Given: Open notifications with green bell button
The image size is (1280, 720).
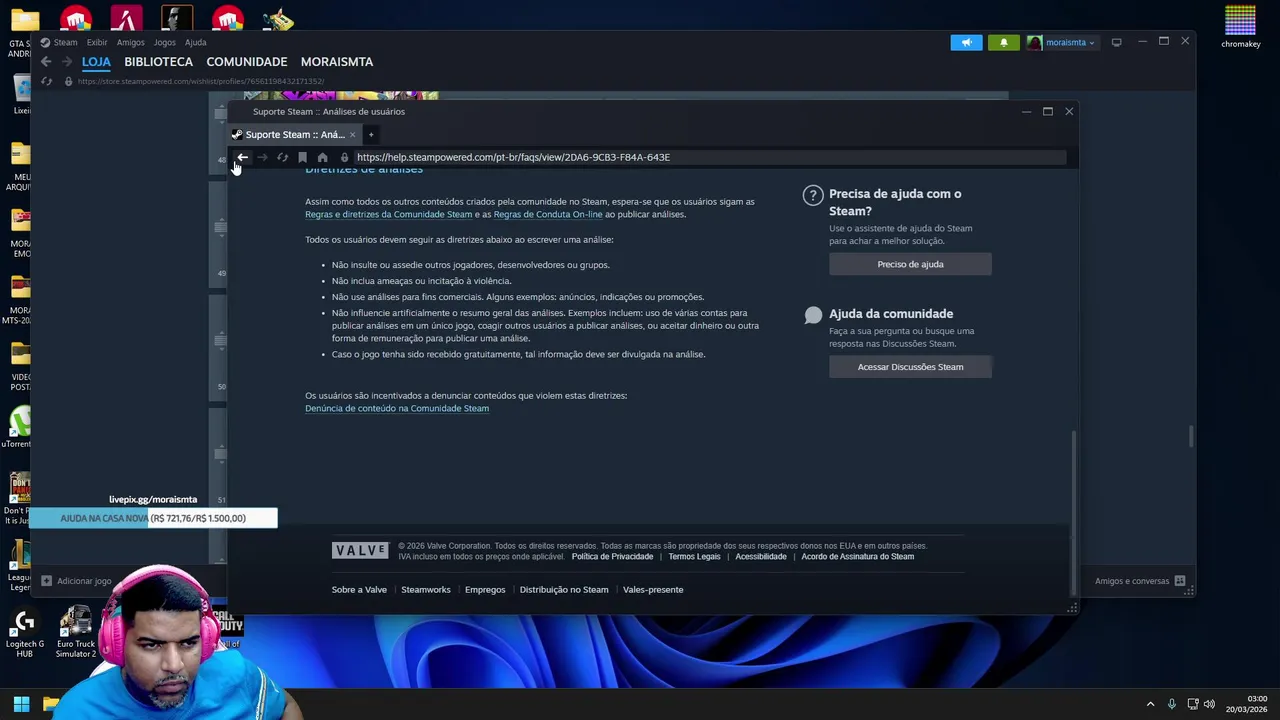Looking at the screenshot, I should coord(1003,42).
